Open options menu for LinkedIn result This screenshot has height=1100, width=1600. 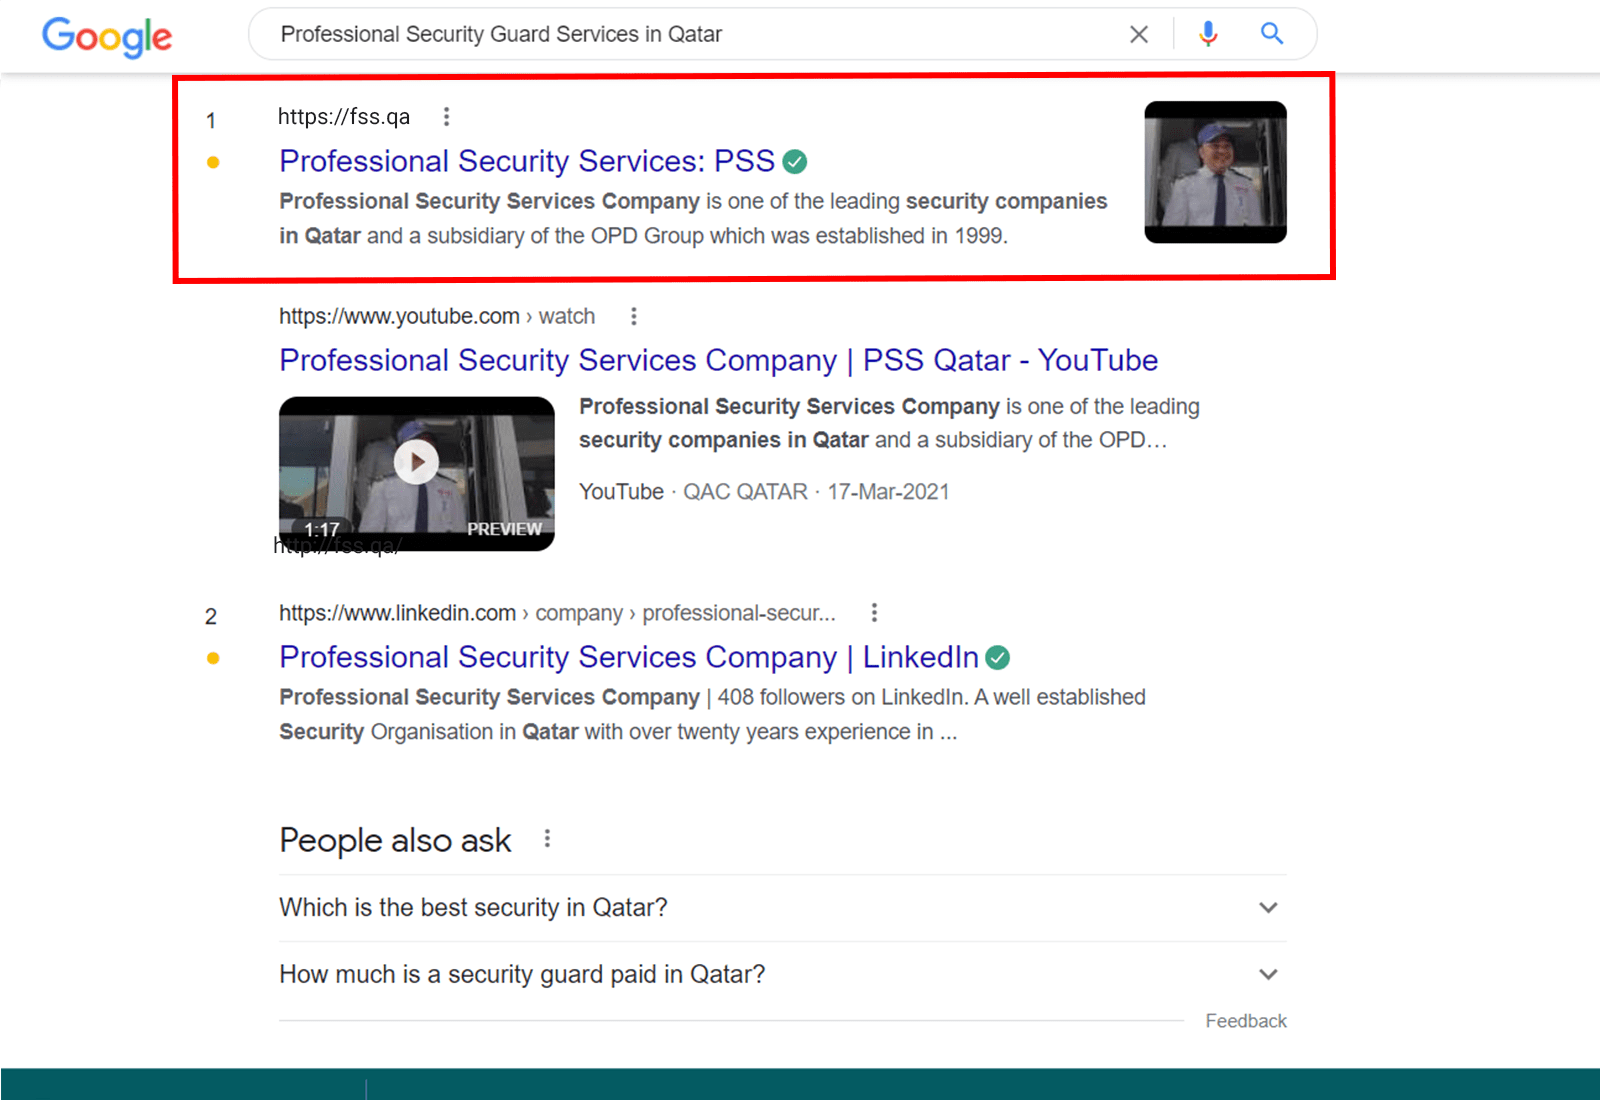click(x=874, y=613)
